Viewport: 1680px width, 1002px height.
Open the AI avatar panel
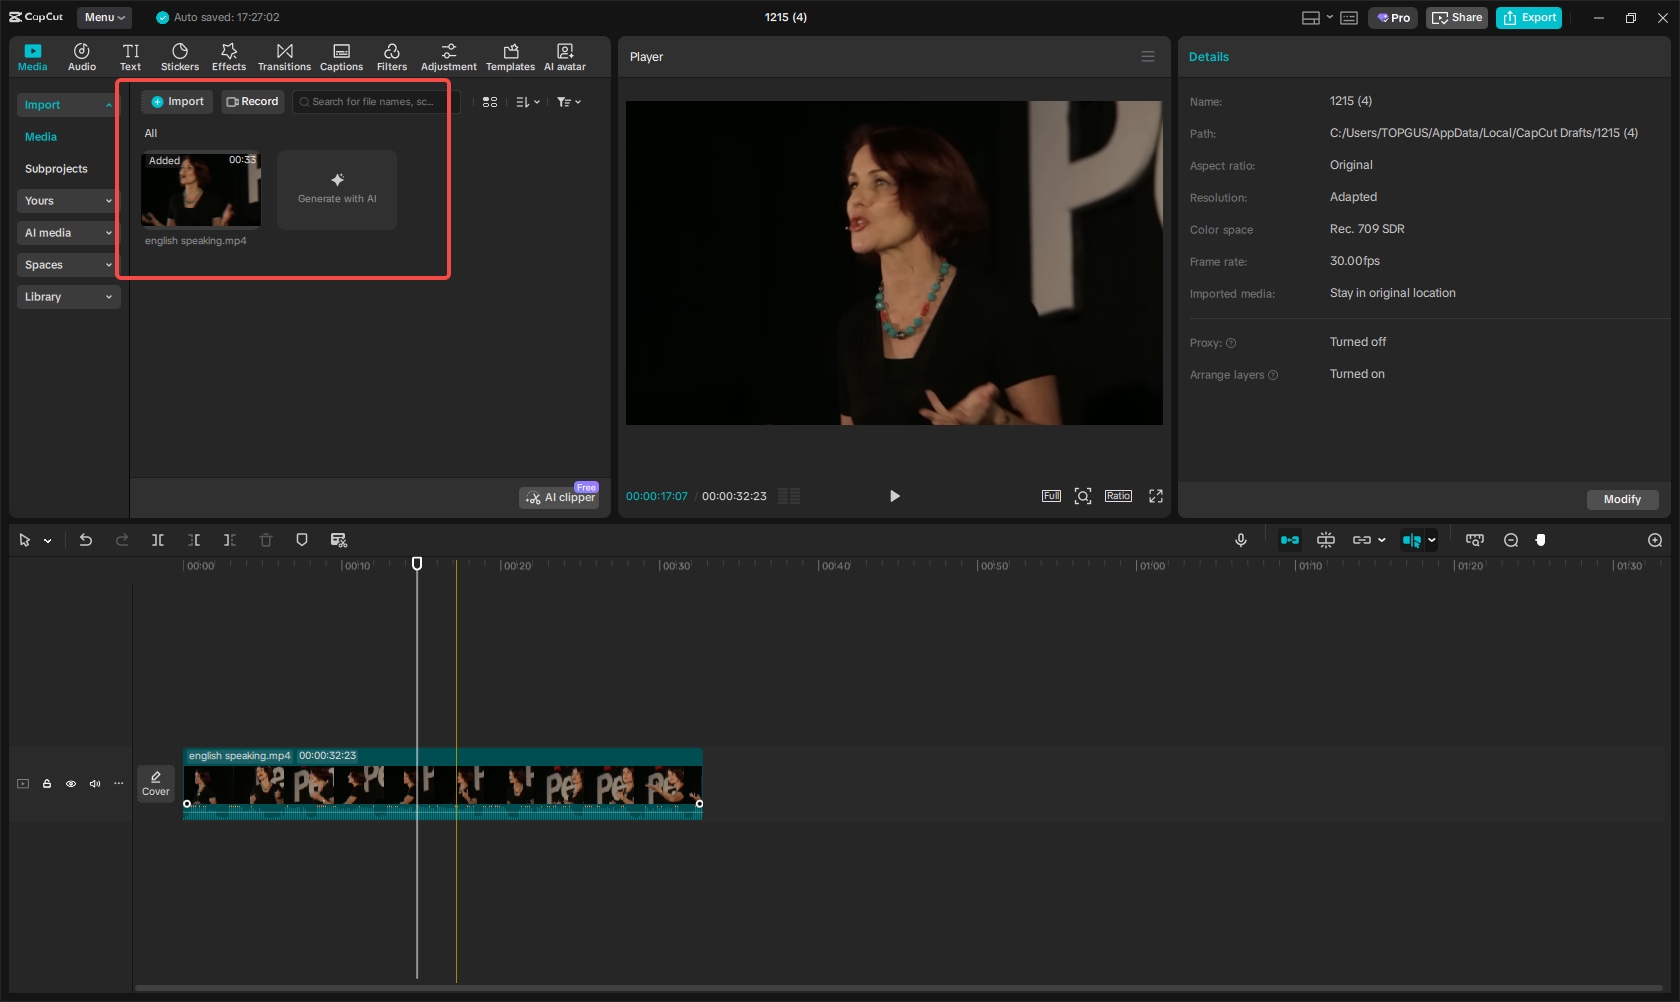pos(564,55)
